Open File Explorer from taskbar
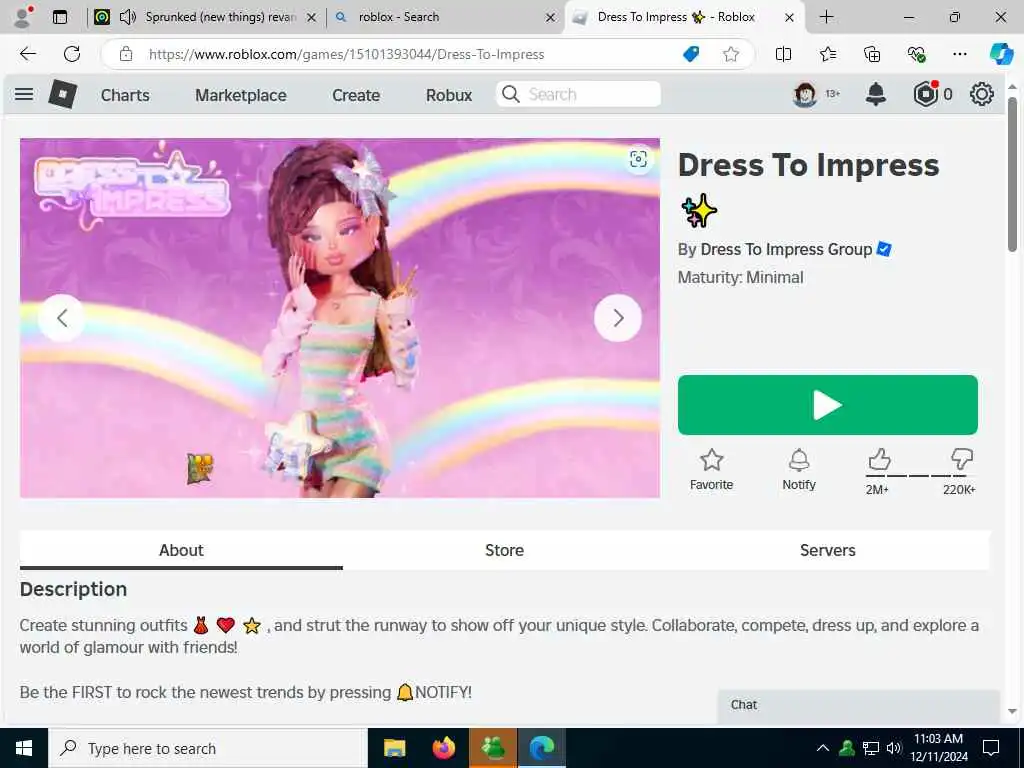The image size is (1024, 768). [x=394, y=748]
